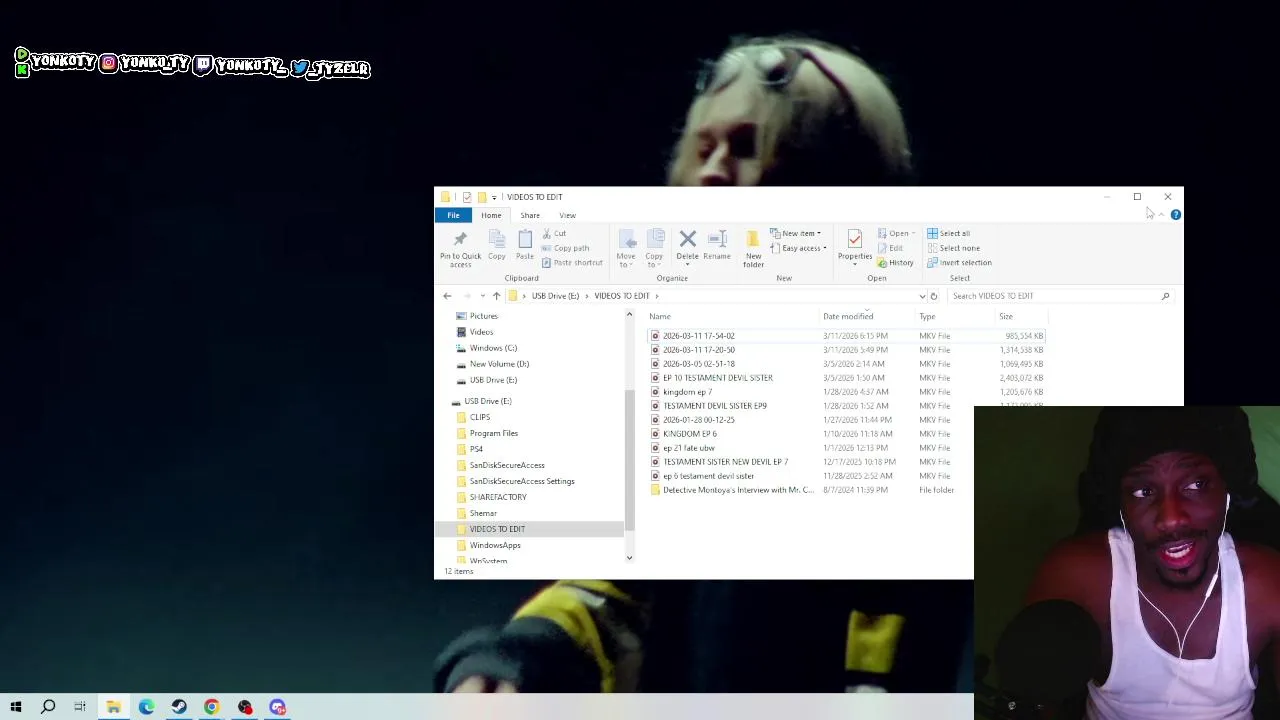The height and width of the screenshot is (720, 1280).
Task: Switch to the Share ribbon tab
Action: click(x=530, y=215)
